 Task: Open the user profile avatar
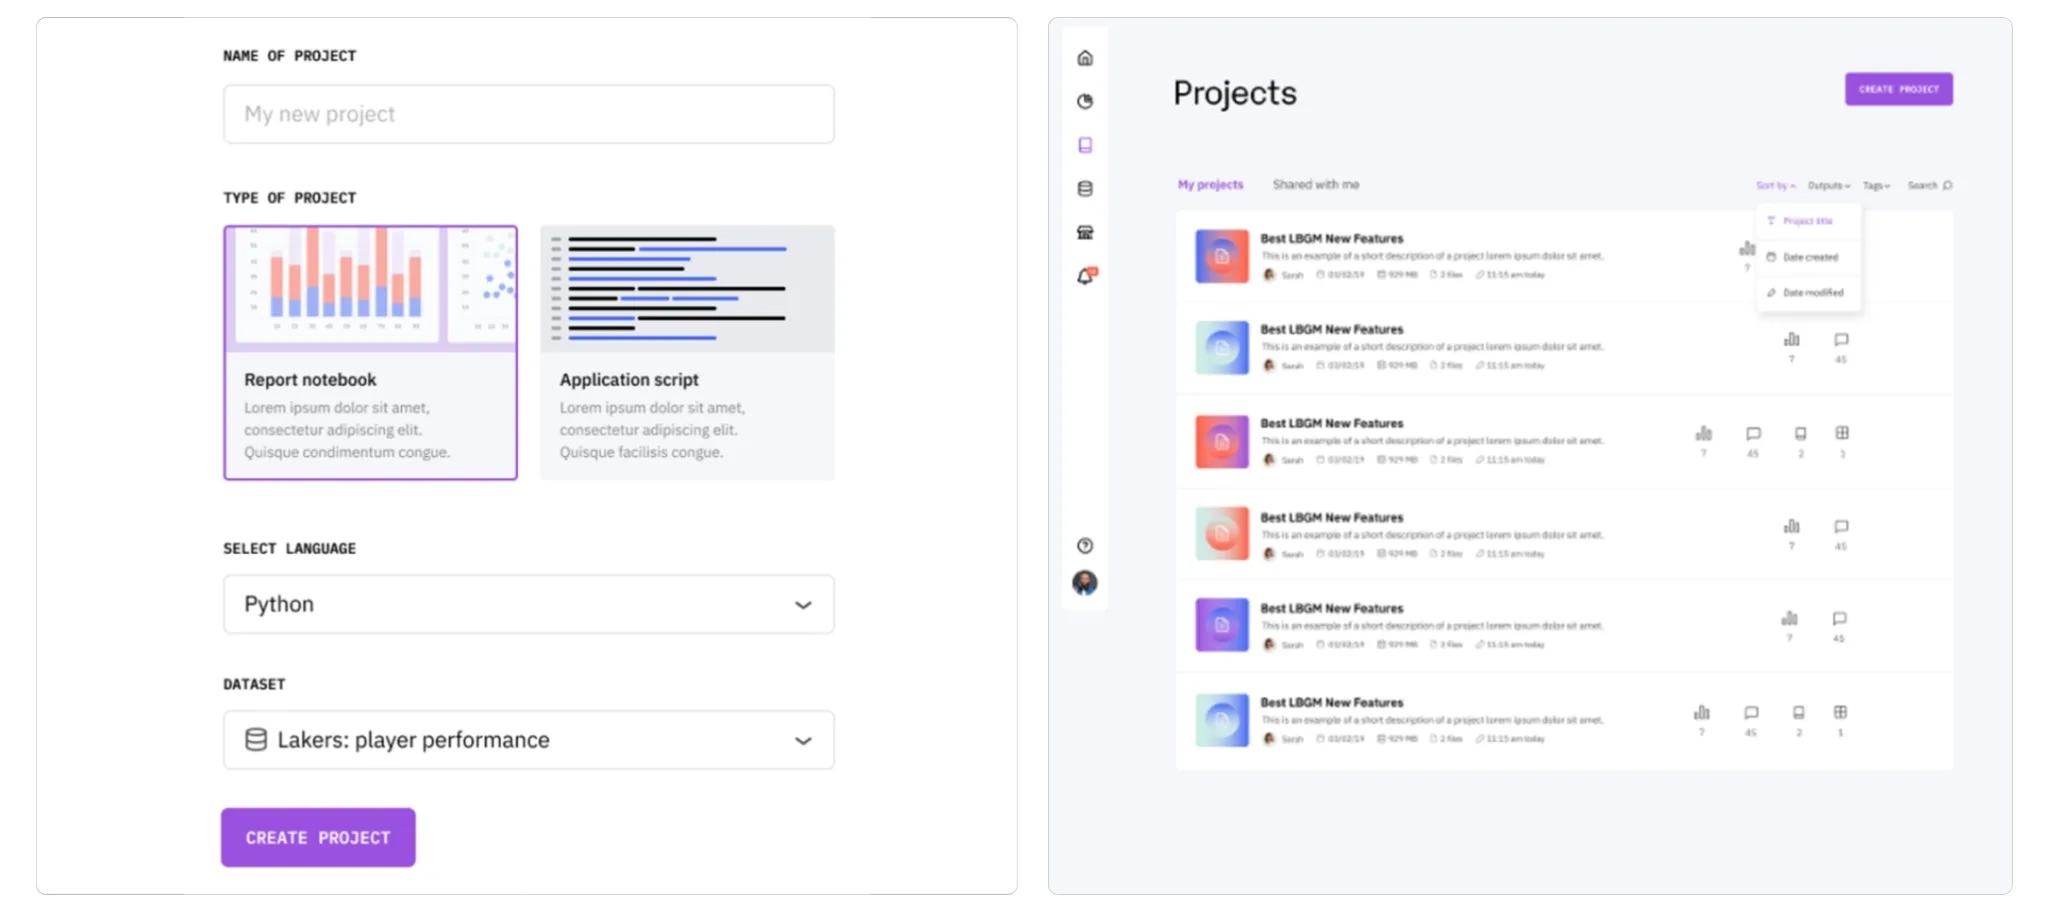1085,583
